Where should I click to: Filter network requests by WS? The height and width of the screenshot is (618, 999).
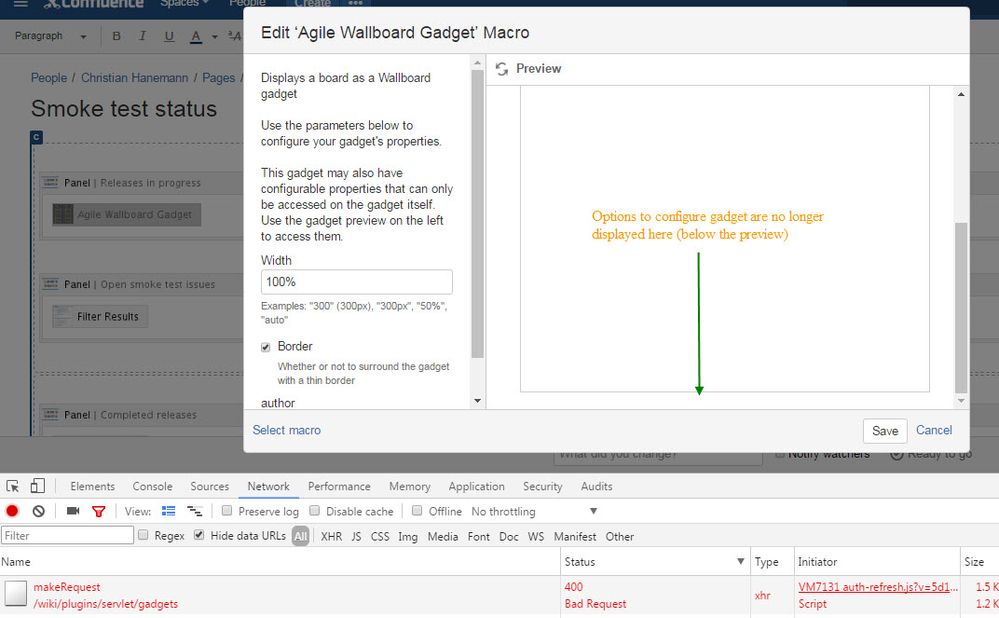(x=536, y=536)
